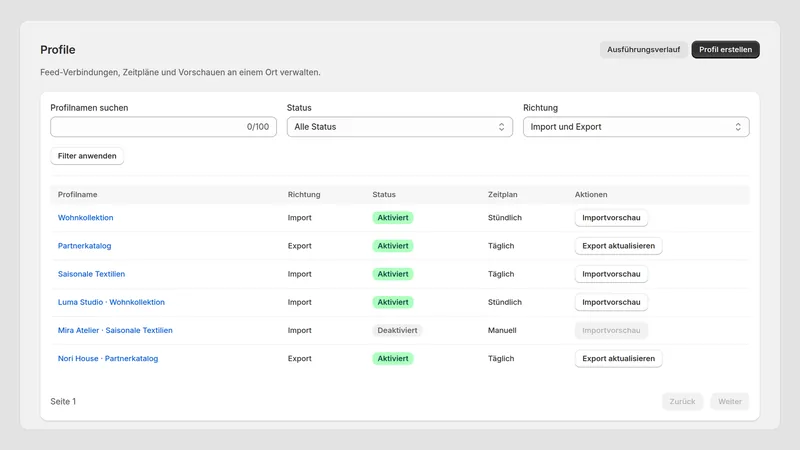Viewport: 800px width, 450px height.
Task: Open Mira Atelier · Saisonale Textilien profile
Action: tap(115, 330)
